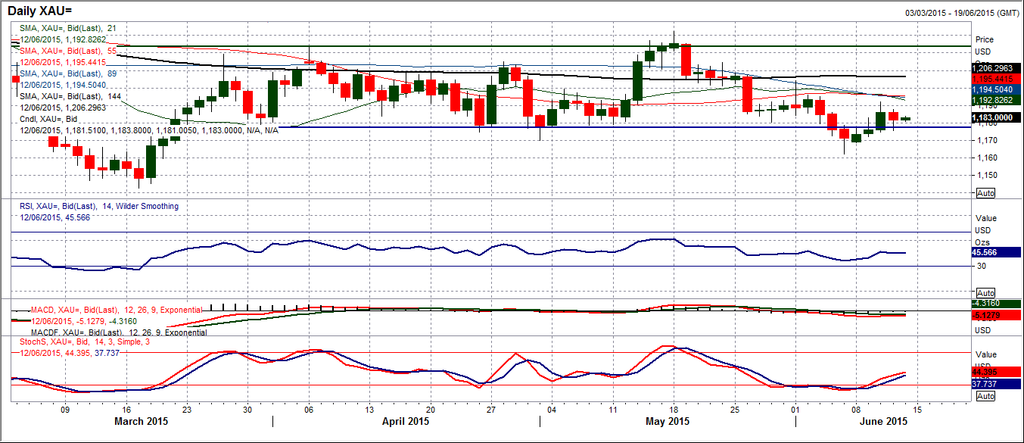Click the blue 37.737 stochastic value tag

click(998, 385)
